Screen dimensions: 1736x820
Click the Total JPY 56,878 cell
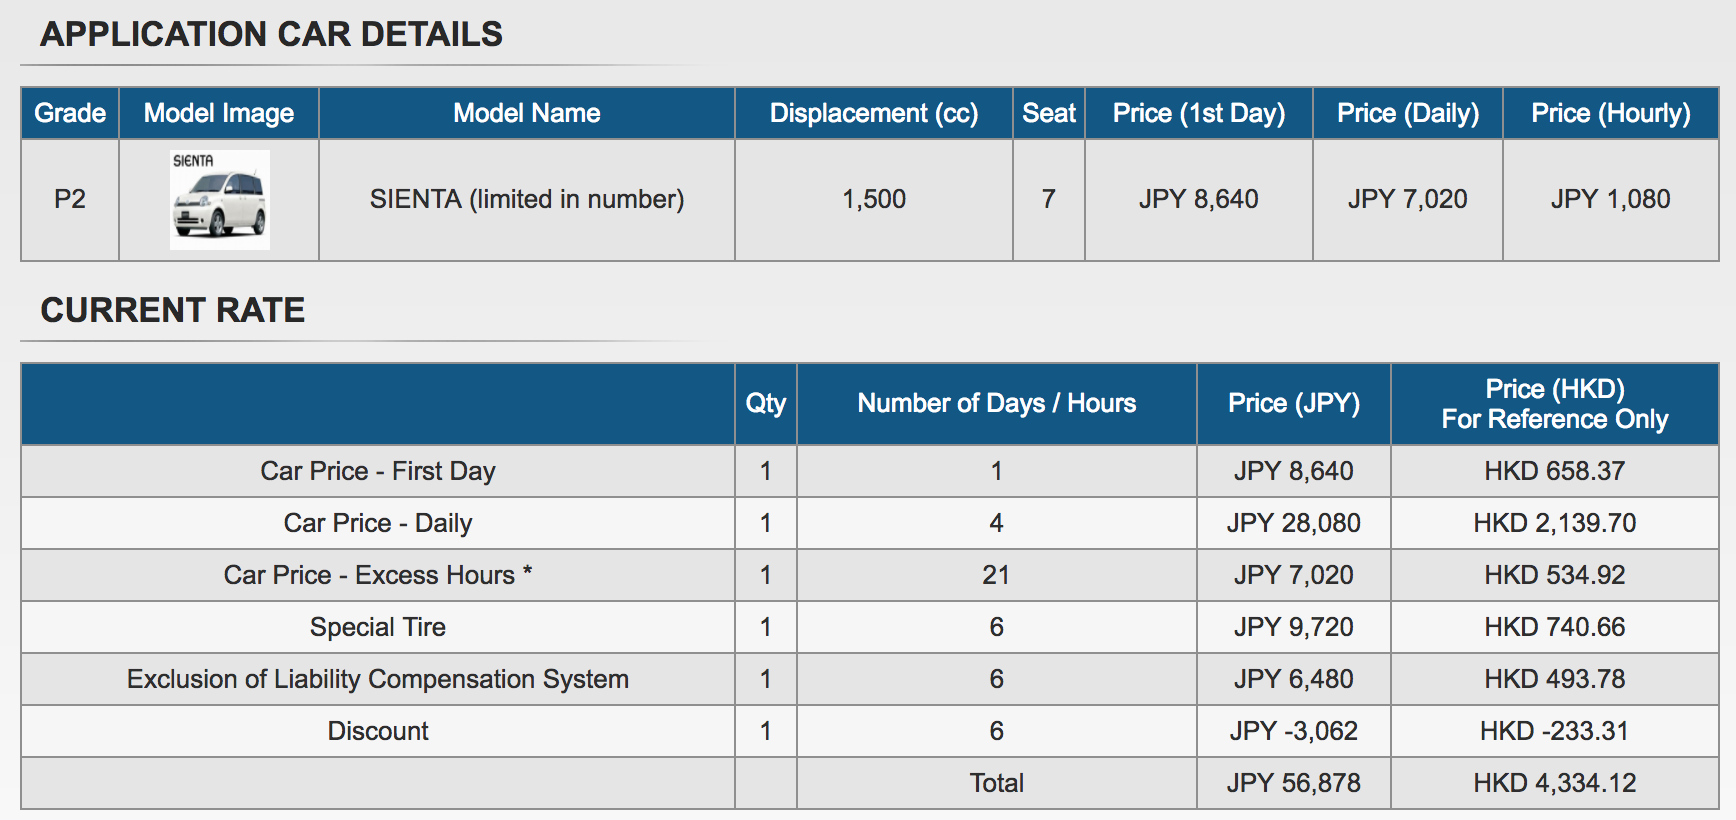click(1294, 783)
